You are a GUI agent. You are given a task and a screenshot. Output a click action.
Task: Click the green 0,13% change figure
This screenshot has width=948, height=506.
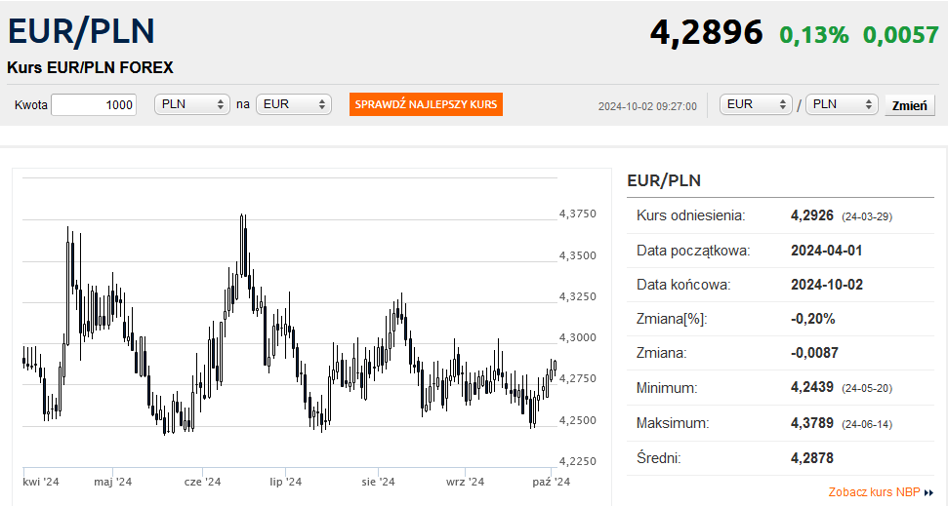tap(814, 35)
